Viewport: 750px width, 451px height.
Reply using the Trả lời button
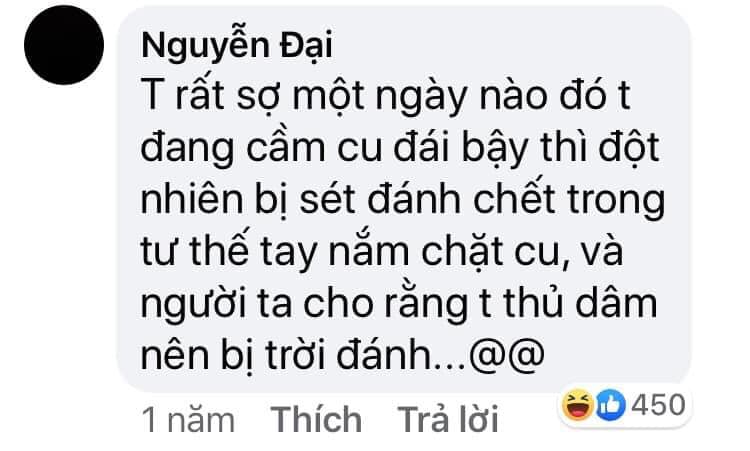[448, 419]
